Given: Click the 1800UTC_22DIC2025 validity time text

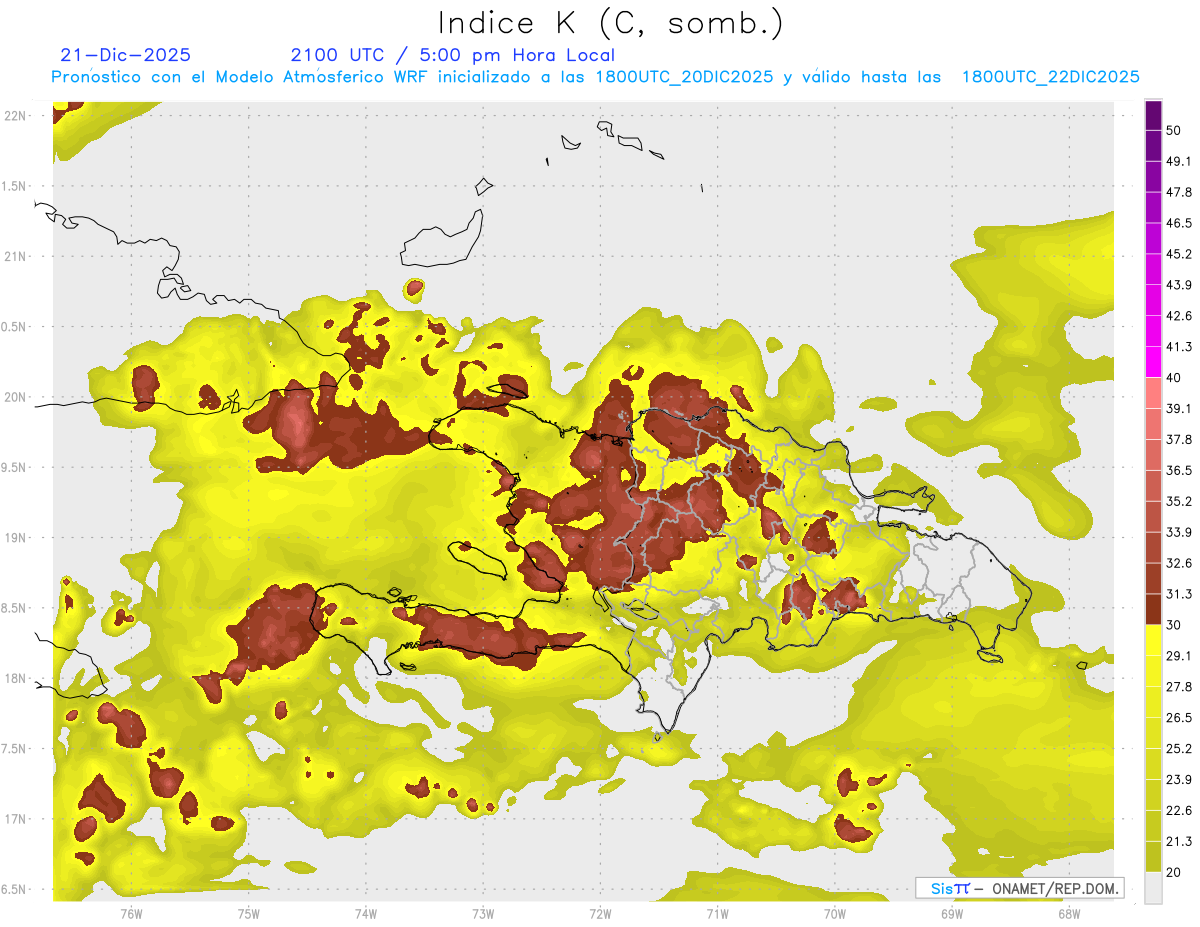Looking at the screenshot, I should (x=1050, y=77).
